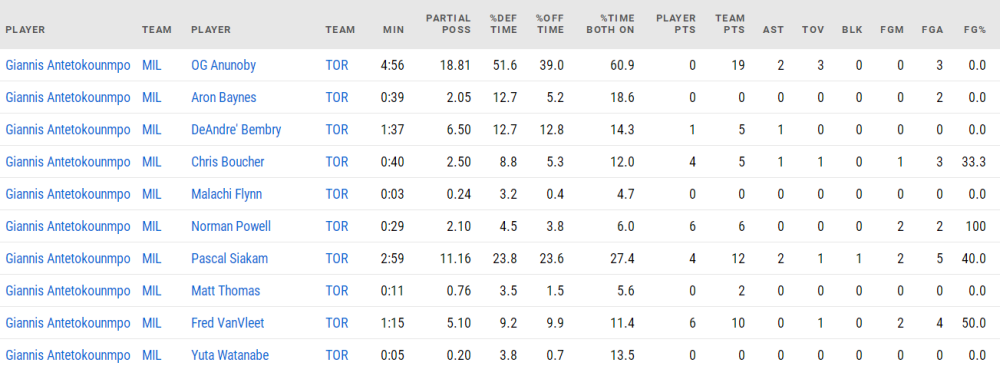Sort by %TIME BOTH ON header
Image resolution: width=1000 pixels, height=366 pixels.
pyautogui.click(x=610, y=24)
